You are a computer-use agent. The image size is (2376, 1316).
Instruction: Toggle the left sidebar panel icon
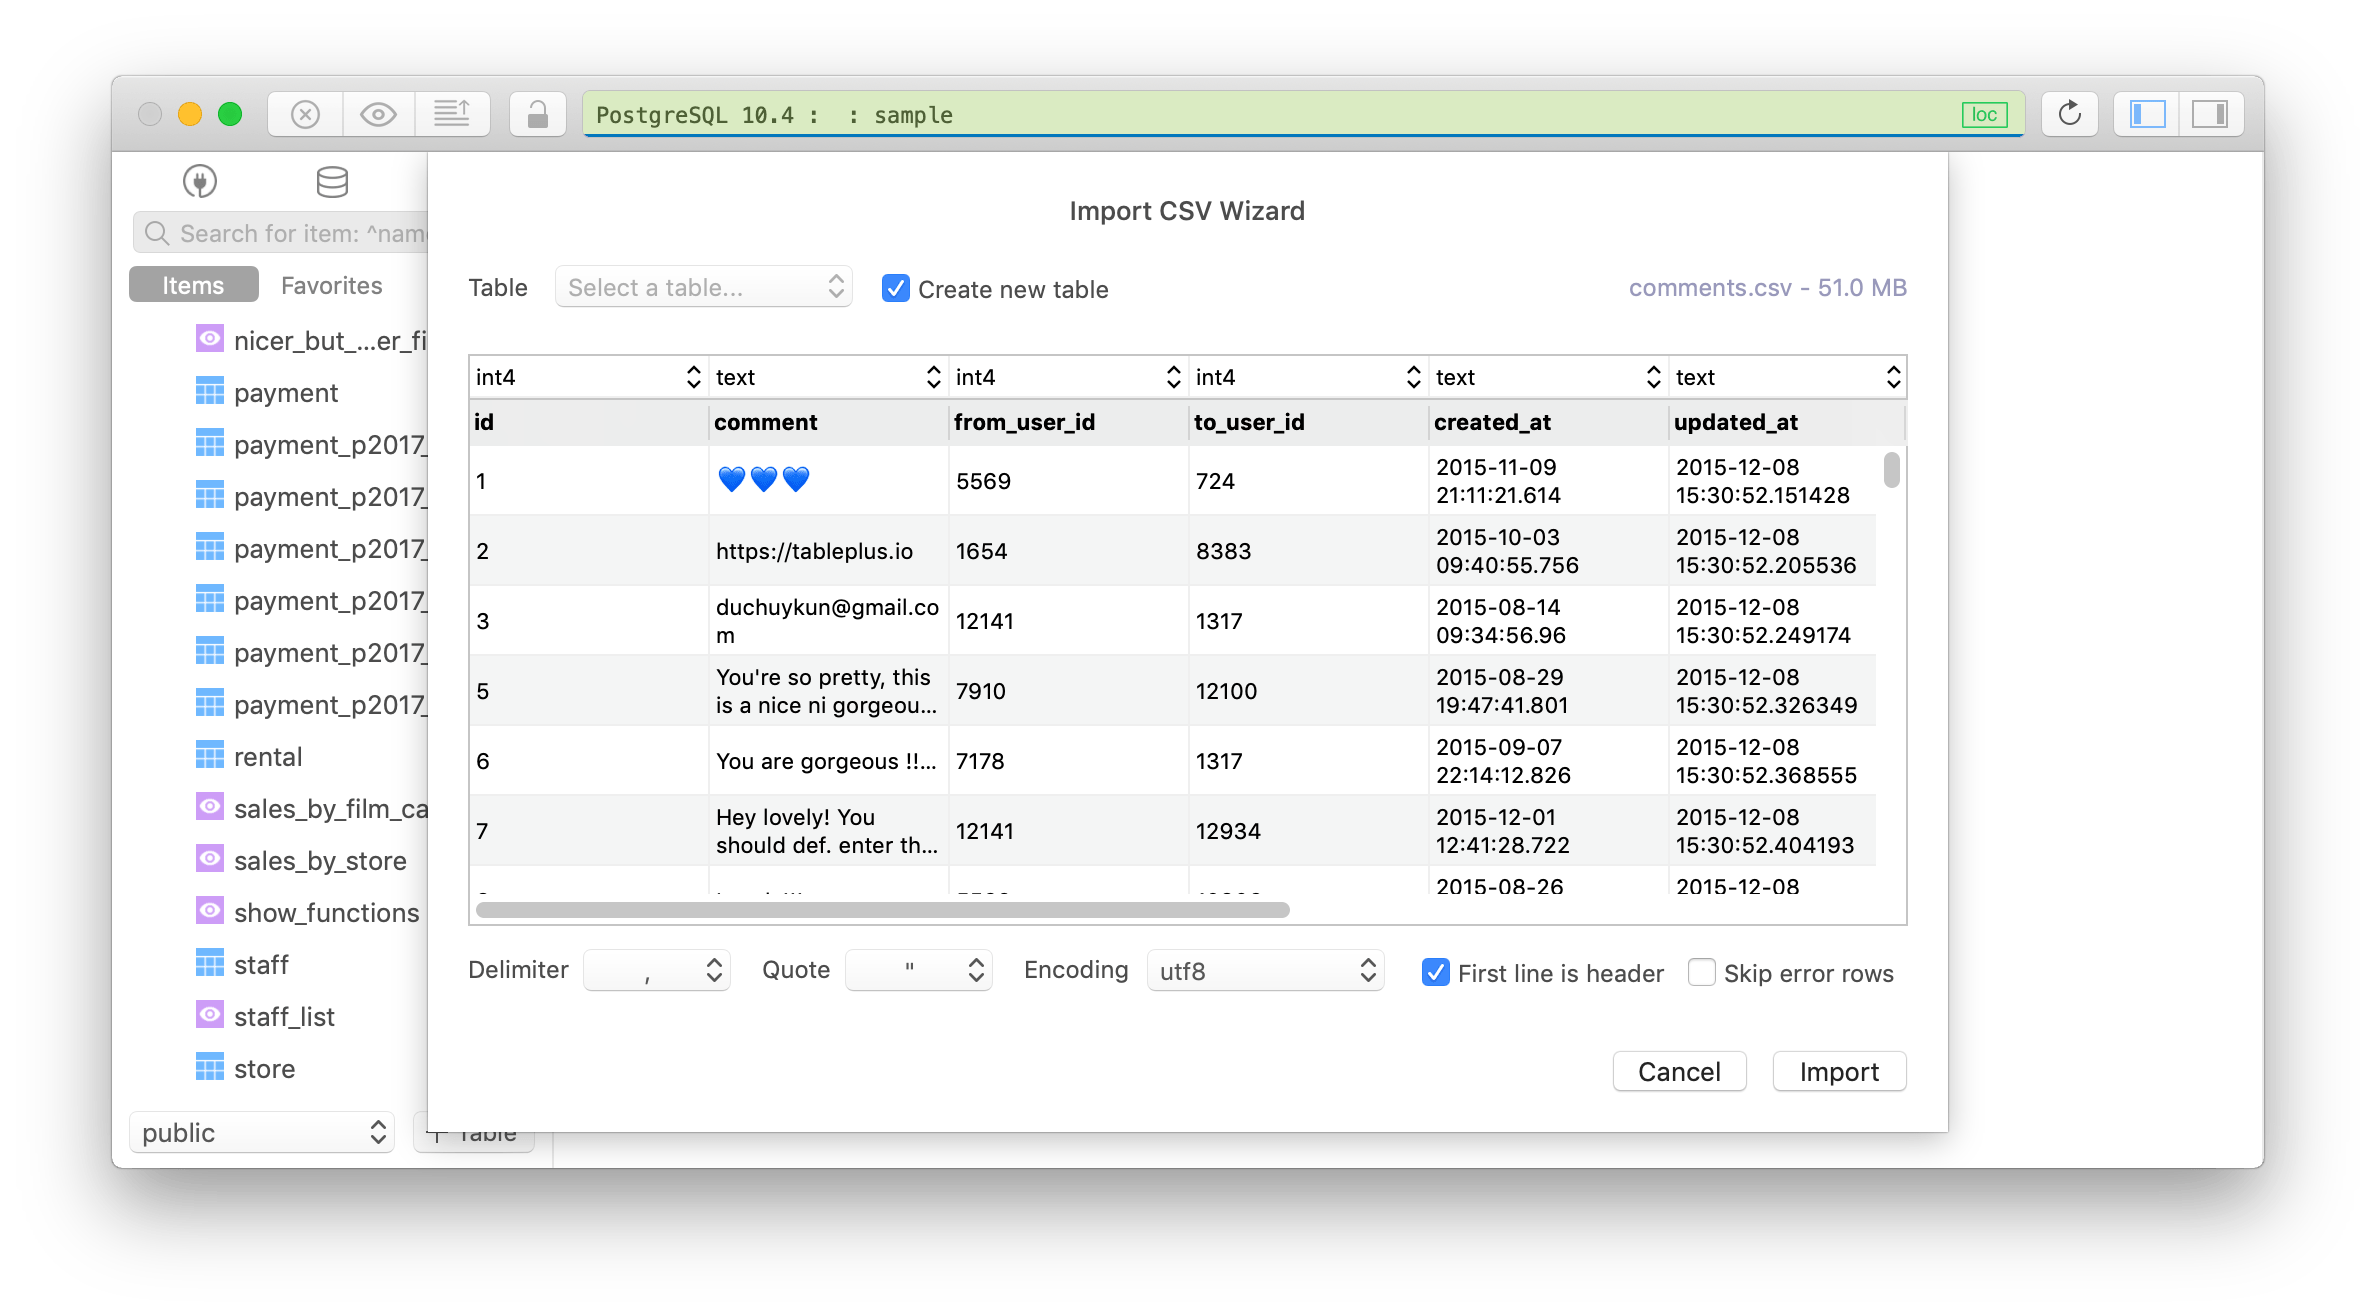coord(2147,114)
